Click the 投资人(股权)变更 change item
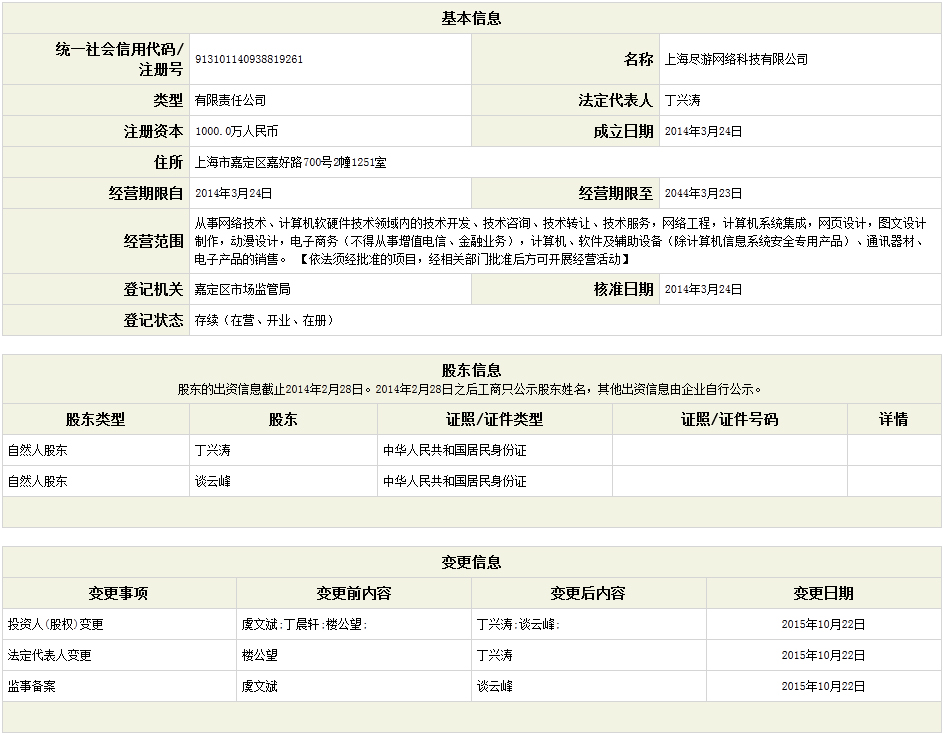This screenshot has width=944, height=736. tap(55, 625)
